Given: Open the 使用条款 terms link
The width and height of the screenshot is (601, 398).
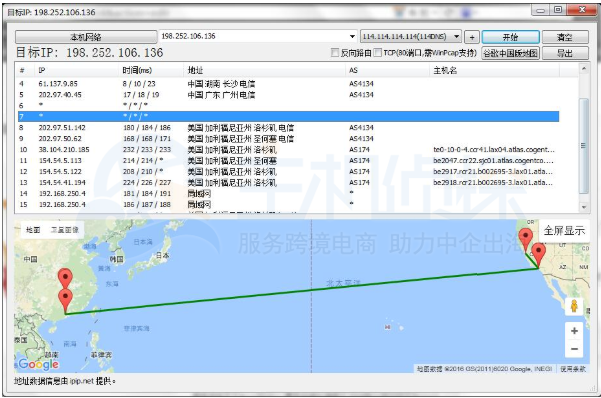Looking at the screenshot, I should (x=573, y=369).
